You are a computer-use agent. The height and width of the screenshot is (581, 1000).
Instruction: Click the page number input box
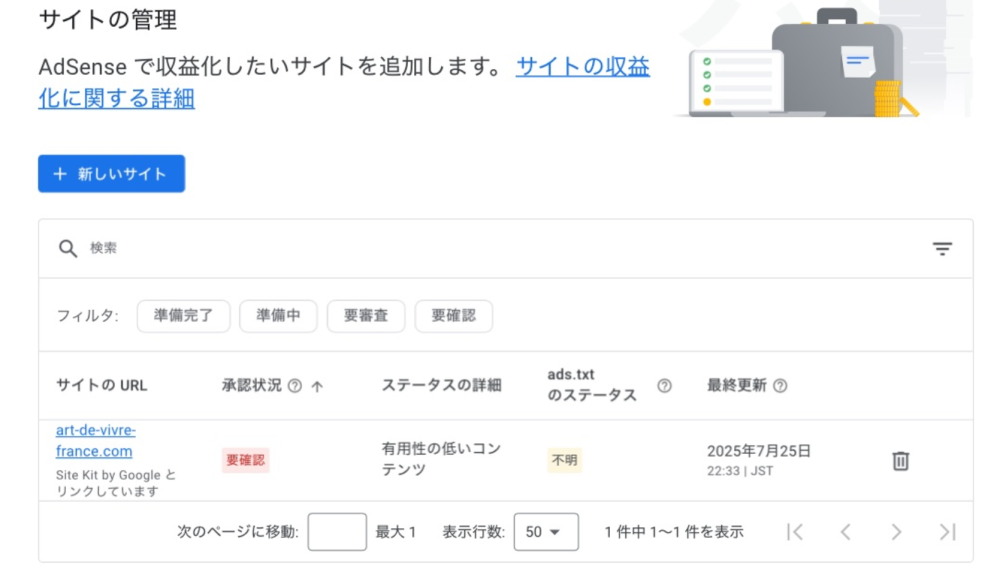(337, 532)
